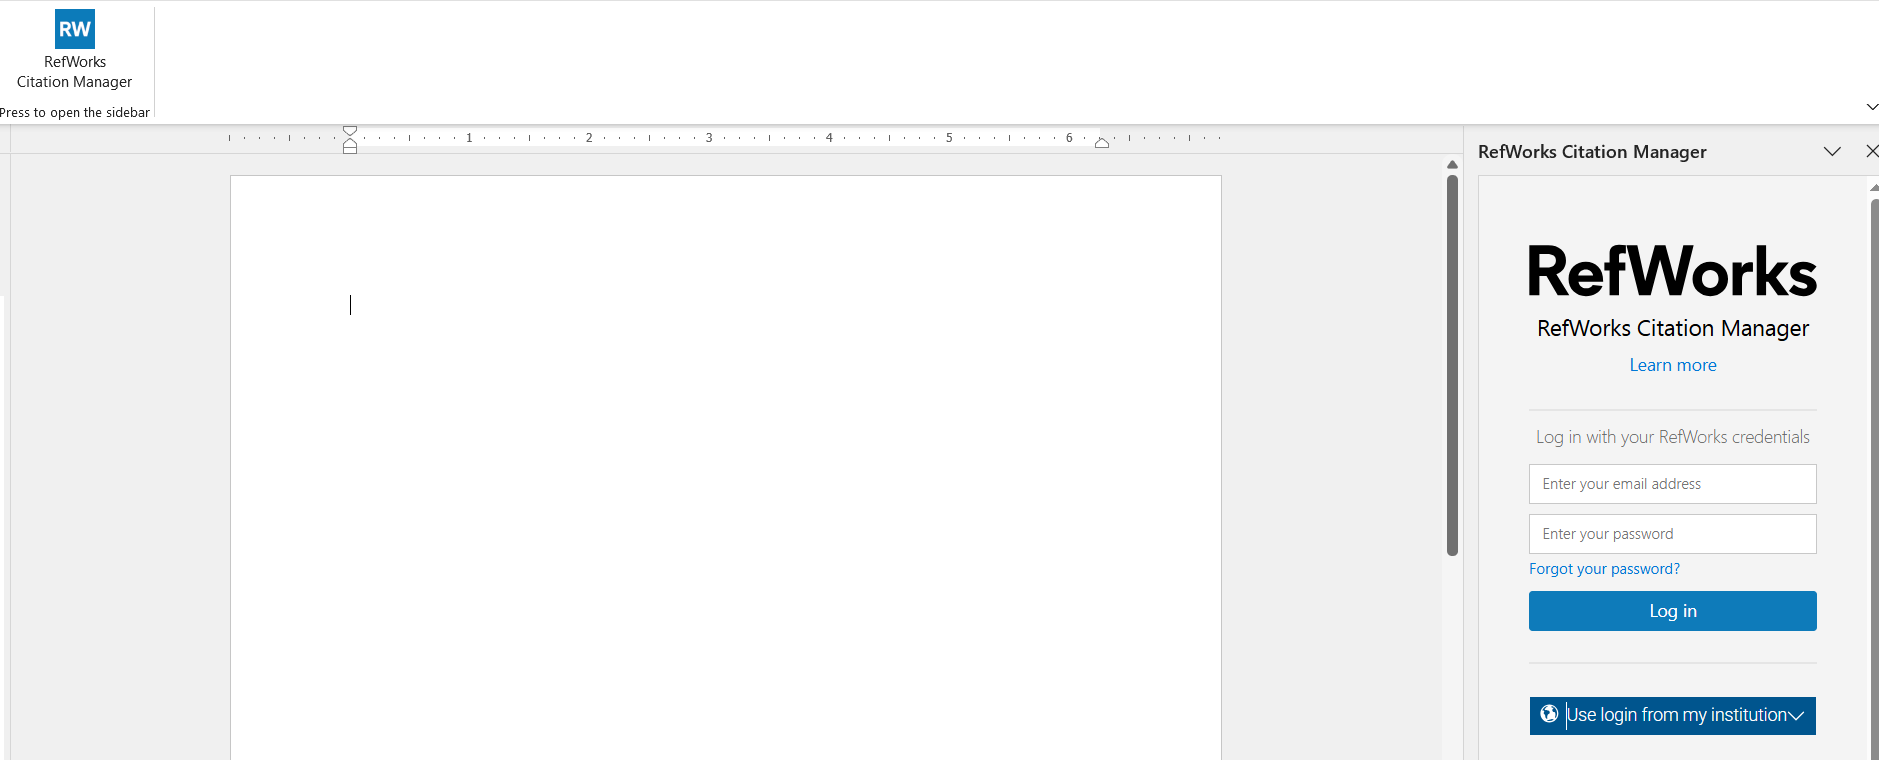Click 'Log in with your RefWorks credentials' text
Image resolution: width=1879 pixels, height=760 pixels.
[x=1672, y=437]
